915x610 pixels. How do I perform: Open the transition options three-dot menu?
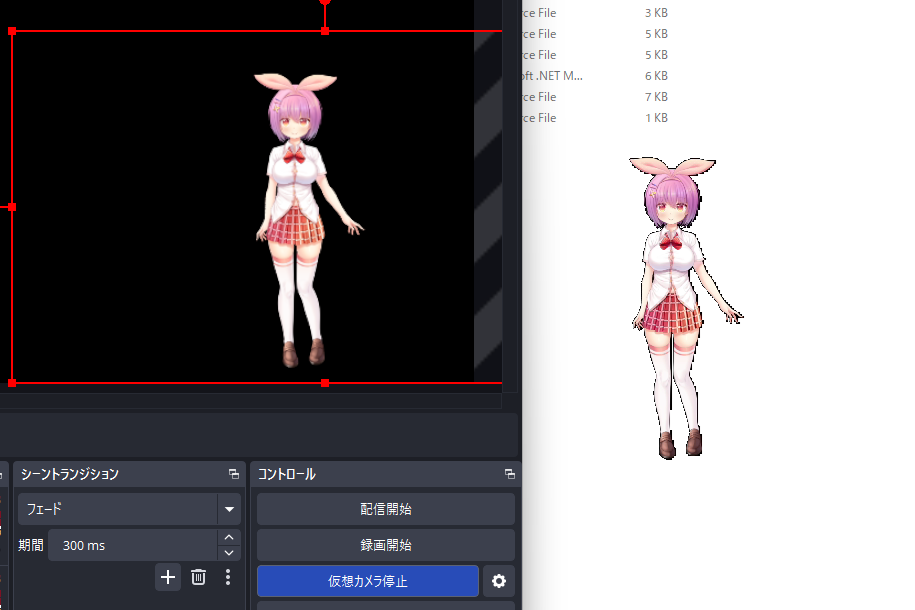(227, 577)
